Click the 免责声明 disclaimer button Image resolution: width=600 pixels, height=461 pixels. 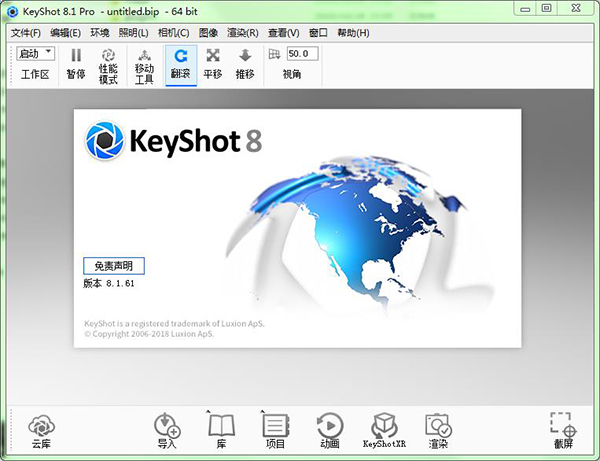[114, 266]
